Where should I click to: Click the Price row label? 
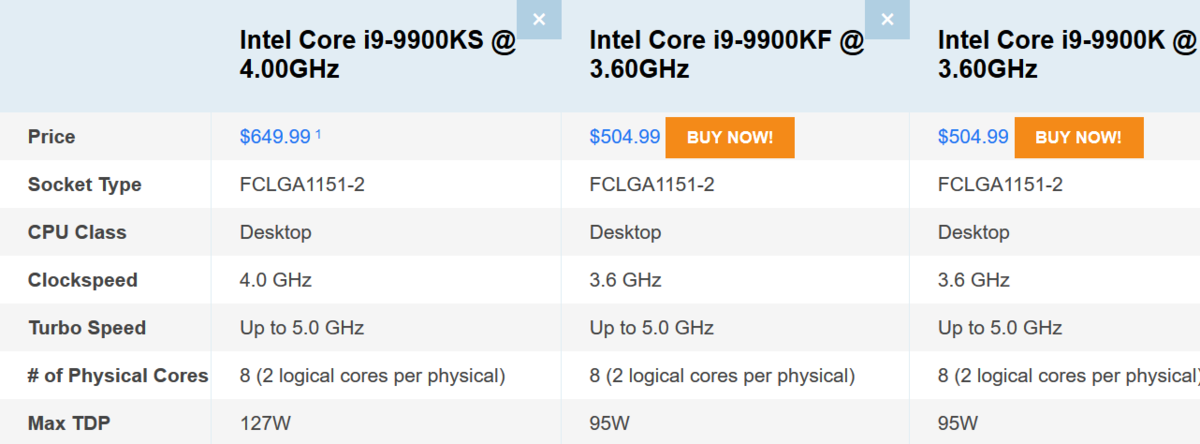coord(51,137)
